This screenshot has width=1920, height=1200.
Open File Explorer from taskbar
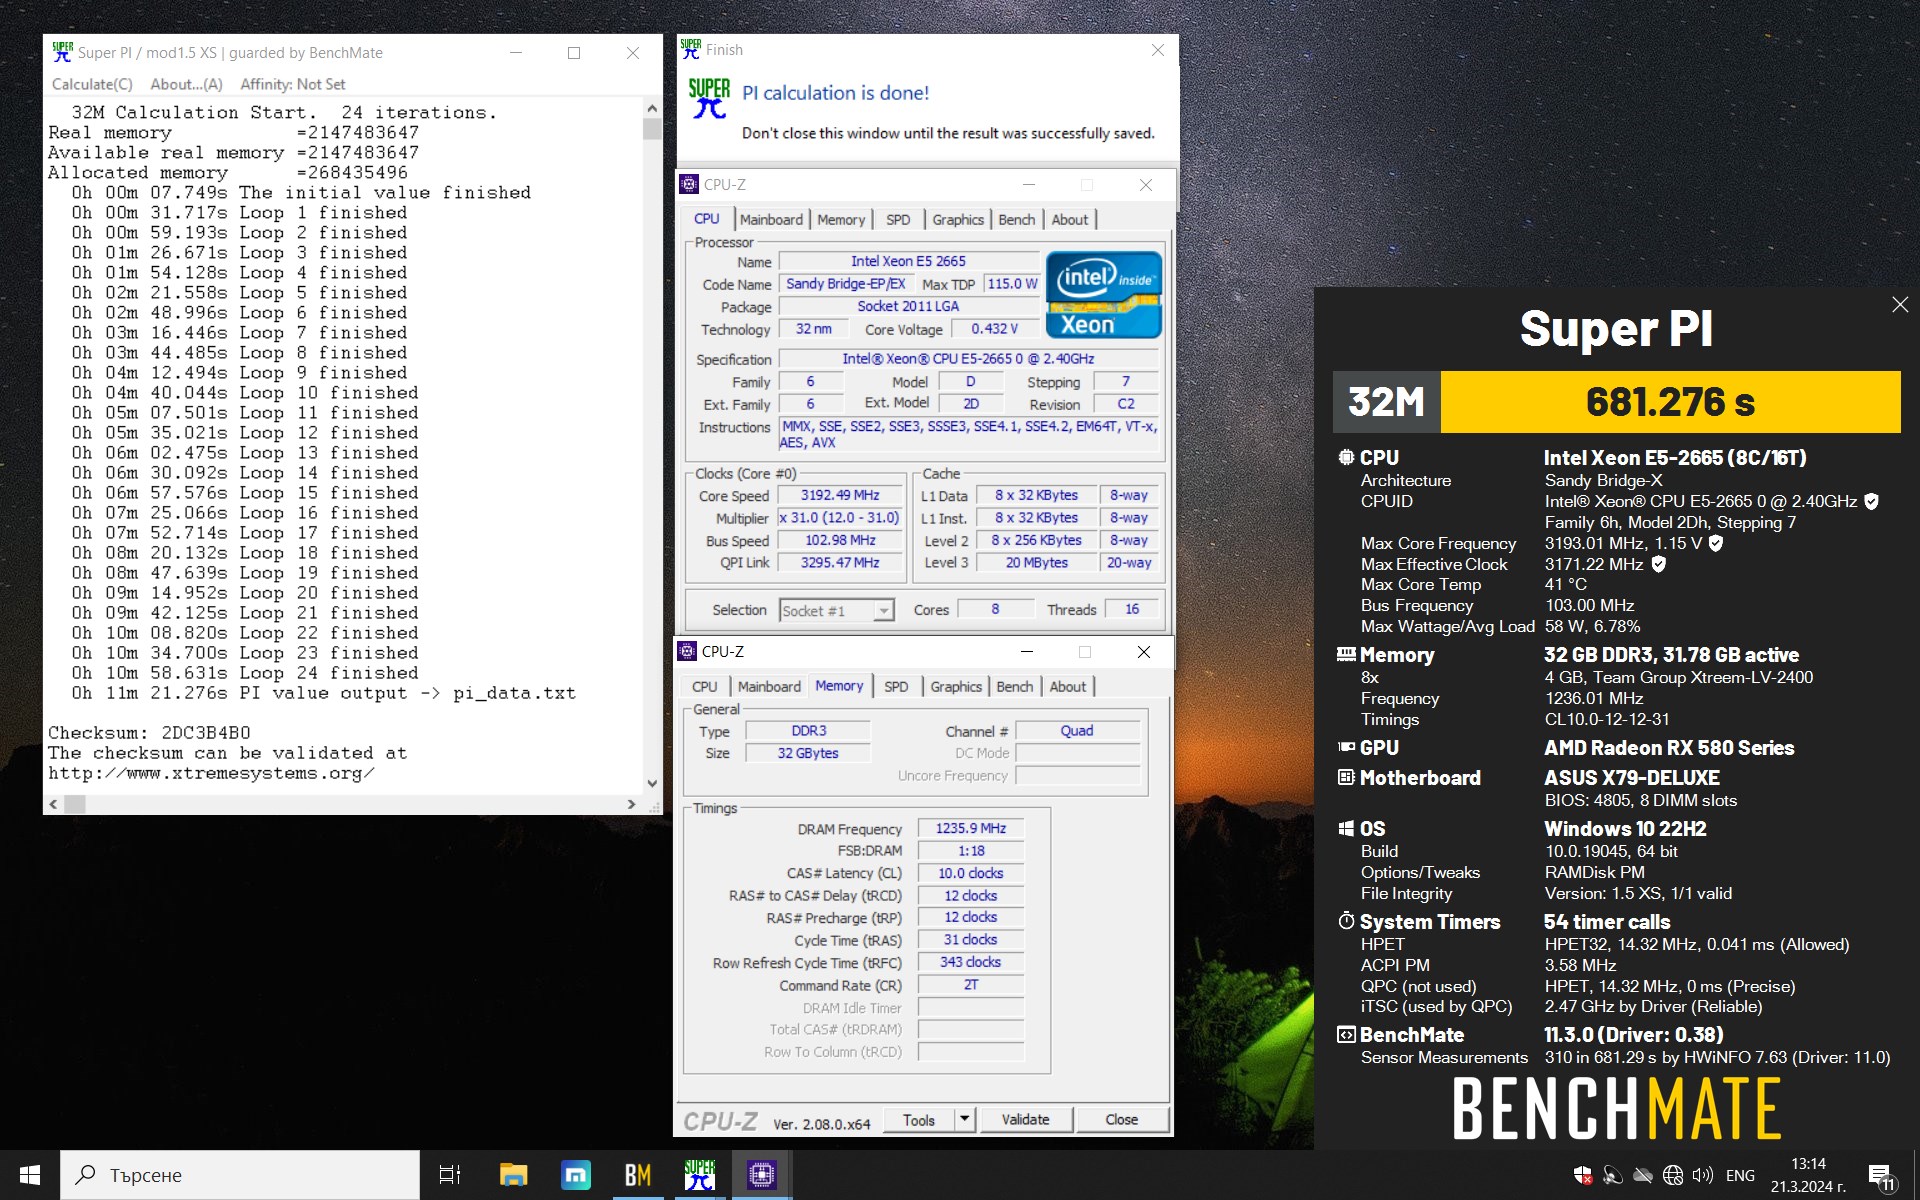pyautogui.click(x=513, y=1175)
